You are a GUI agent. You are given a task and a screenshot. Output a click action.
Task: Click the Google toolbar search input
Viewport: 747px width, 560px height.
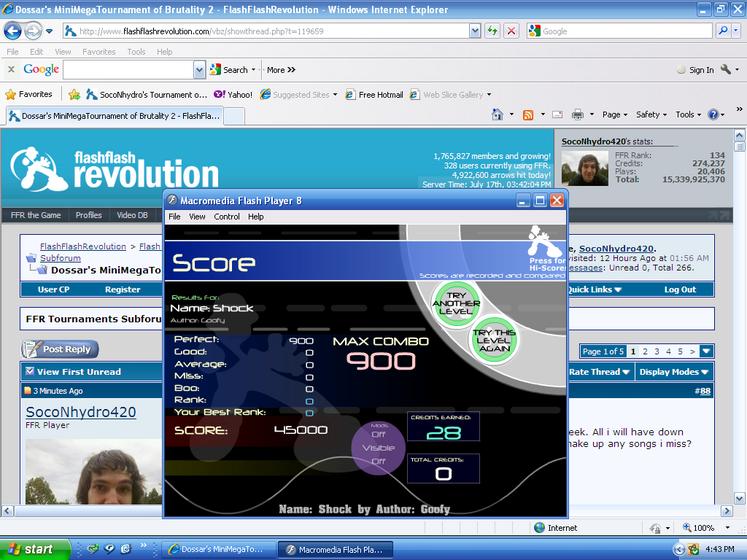[128, 70]
